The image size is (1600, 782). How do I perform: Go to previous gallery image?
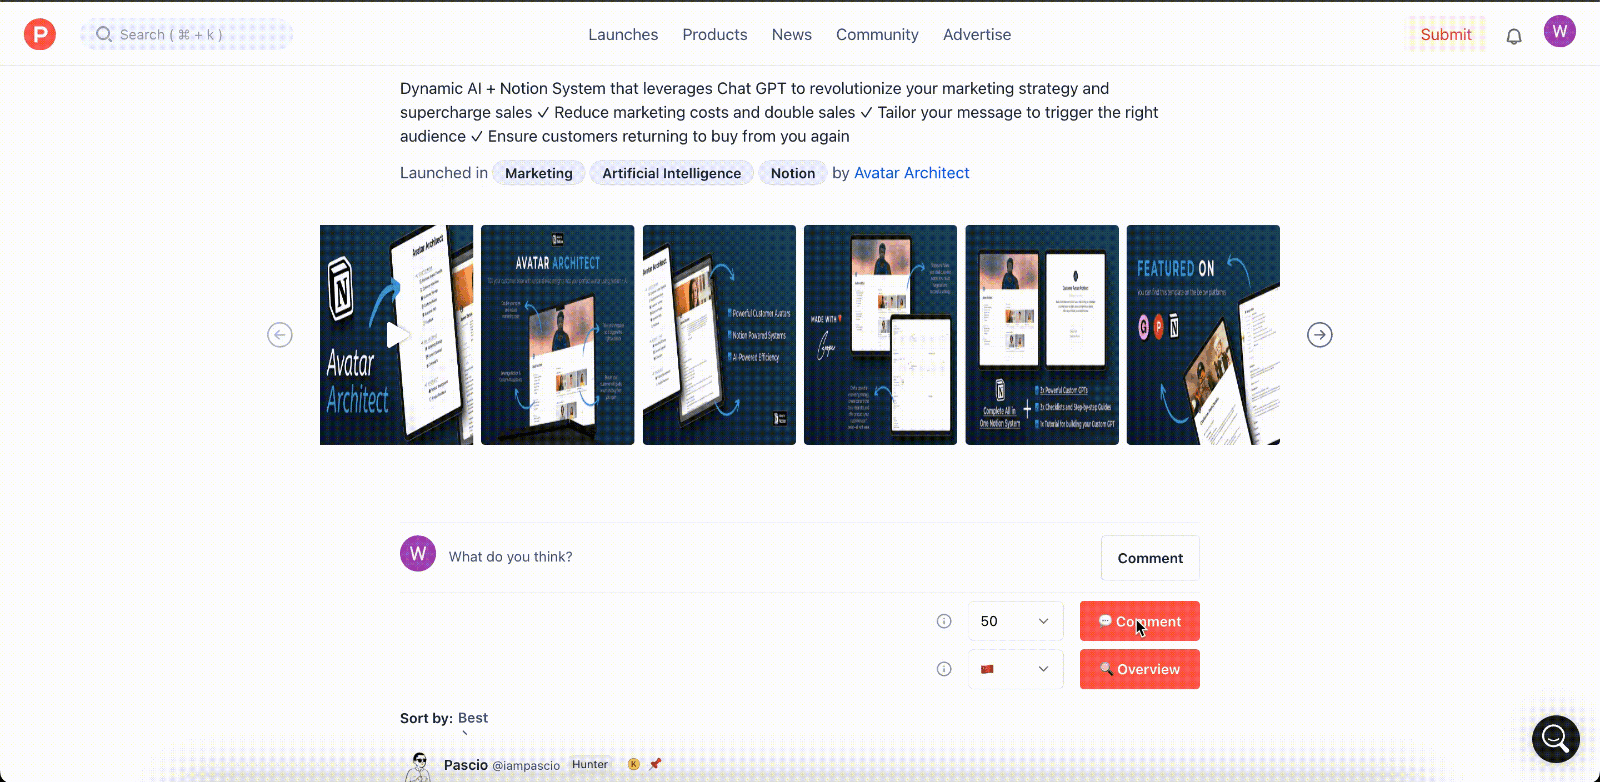[280, 335]
